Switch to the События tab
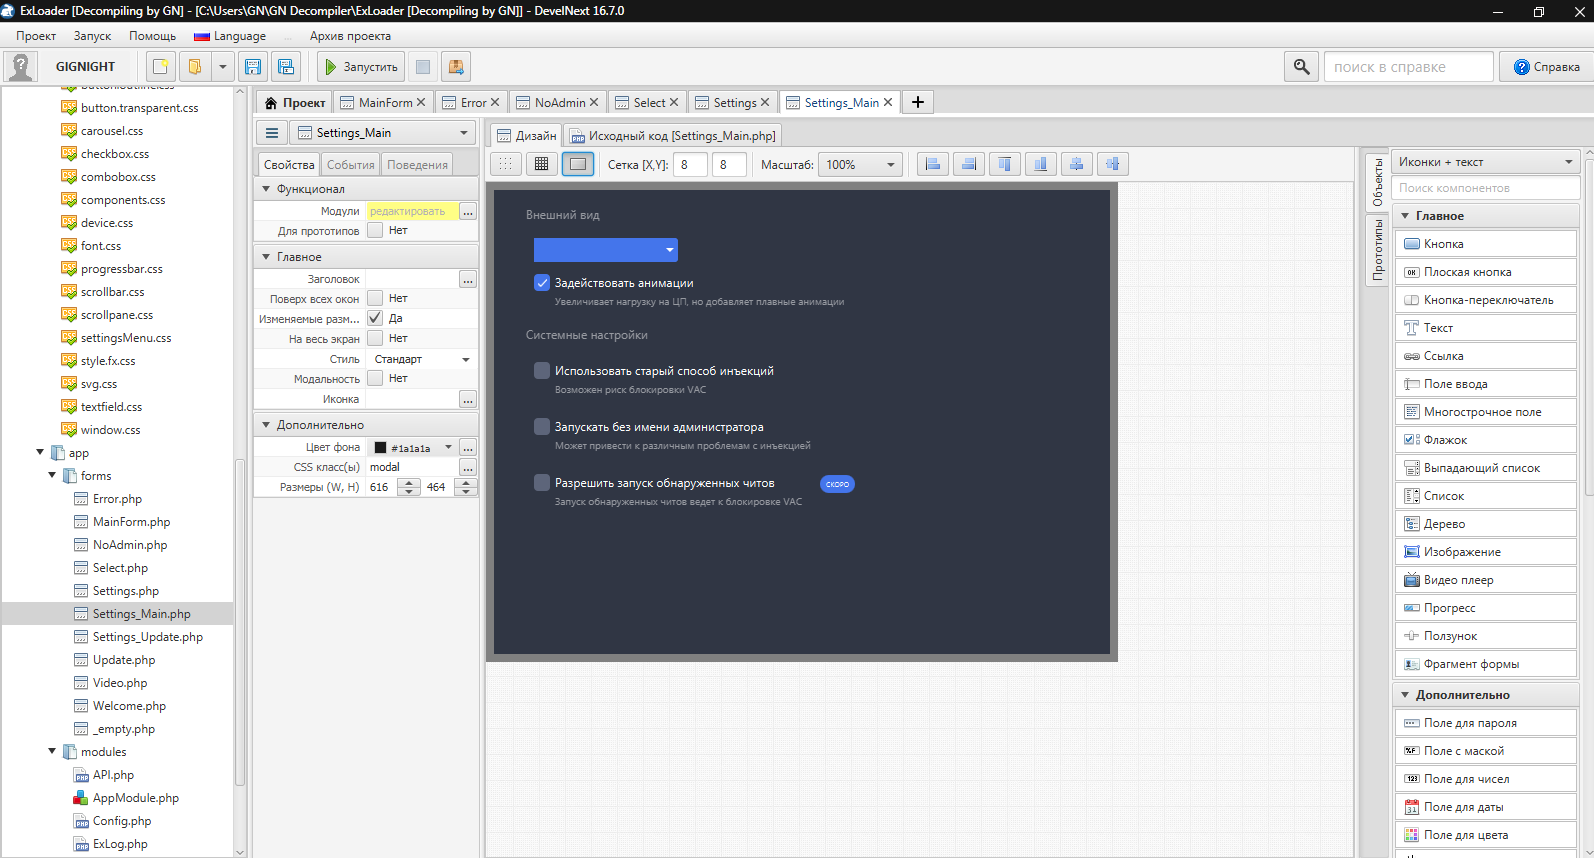Viewport: 1594px width, 858px height. (350, 165)
